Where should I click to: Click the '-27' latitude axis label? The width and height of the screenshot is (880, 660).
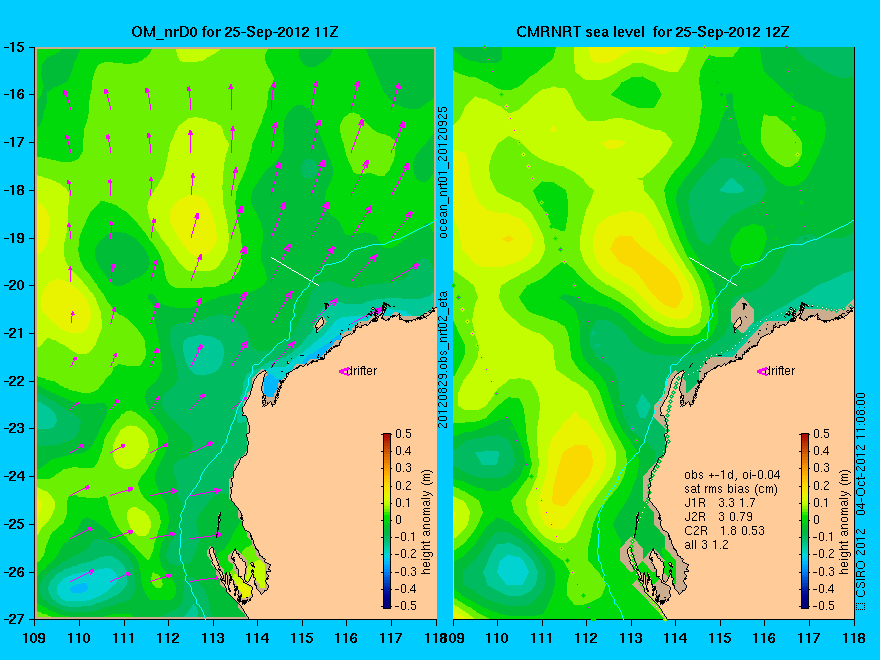pos(14,619)
